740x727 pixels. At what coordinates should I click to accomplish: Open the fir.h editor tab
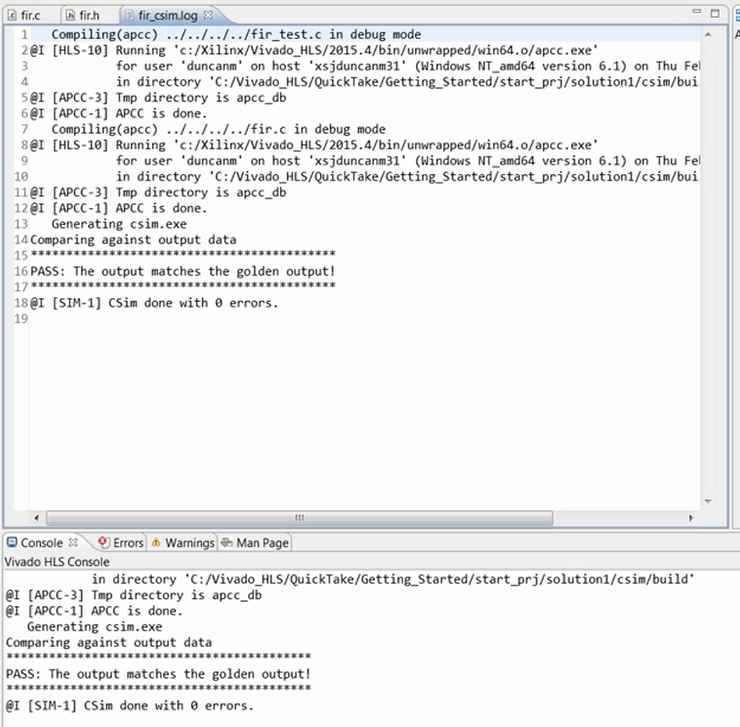coord(88,16)
